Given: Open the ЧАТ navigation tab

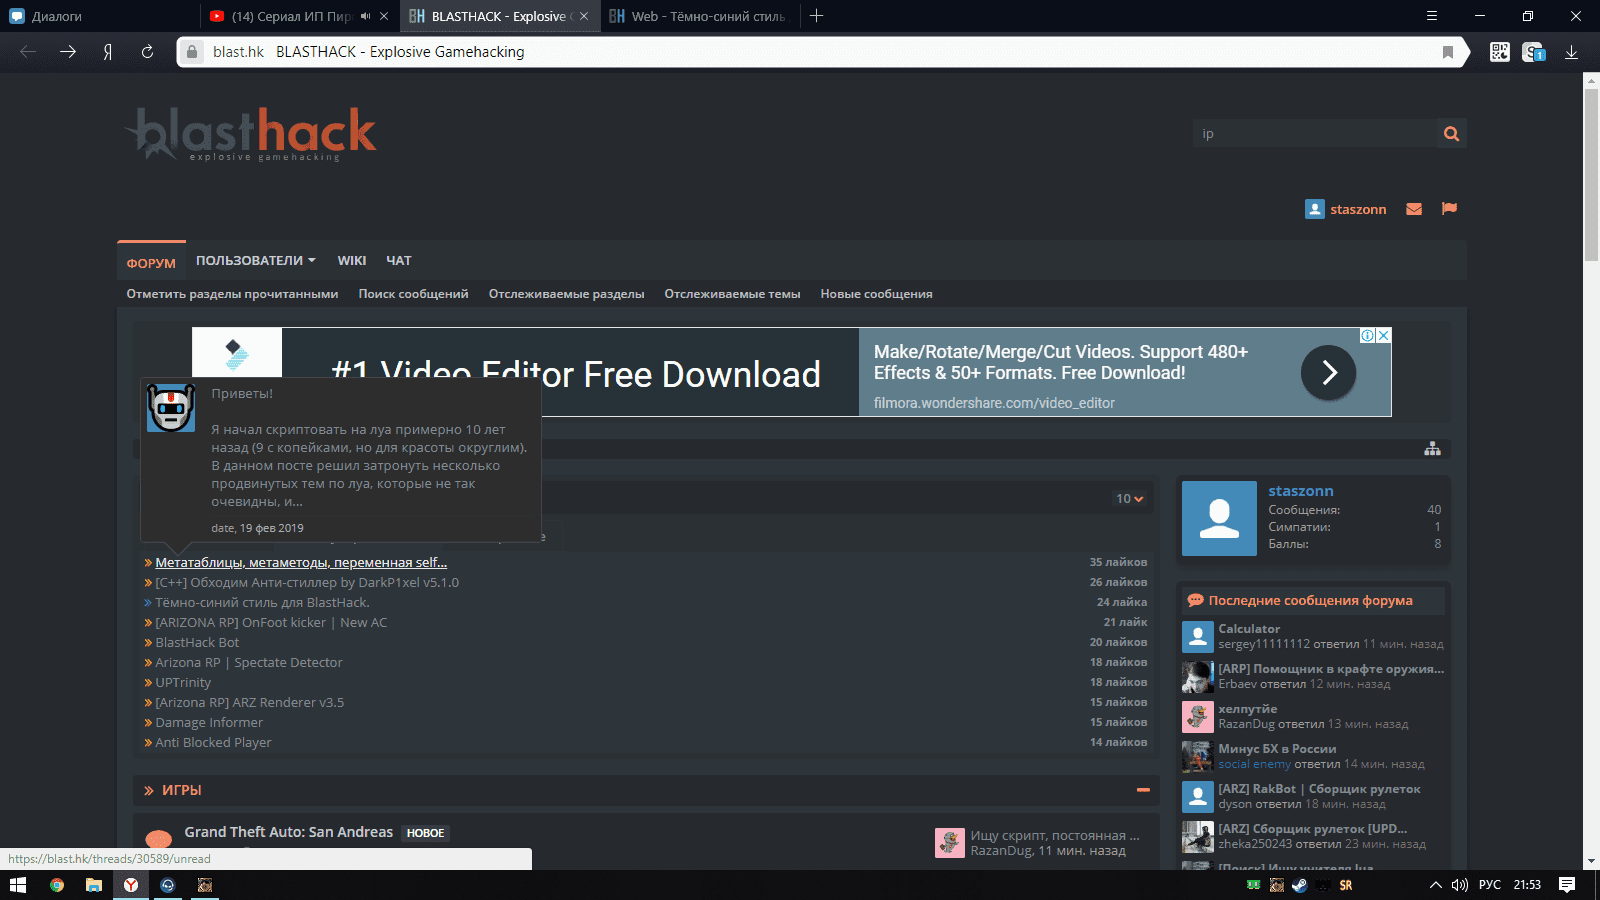Looking at the screenshot, I should 398,261.
